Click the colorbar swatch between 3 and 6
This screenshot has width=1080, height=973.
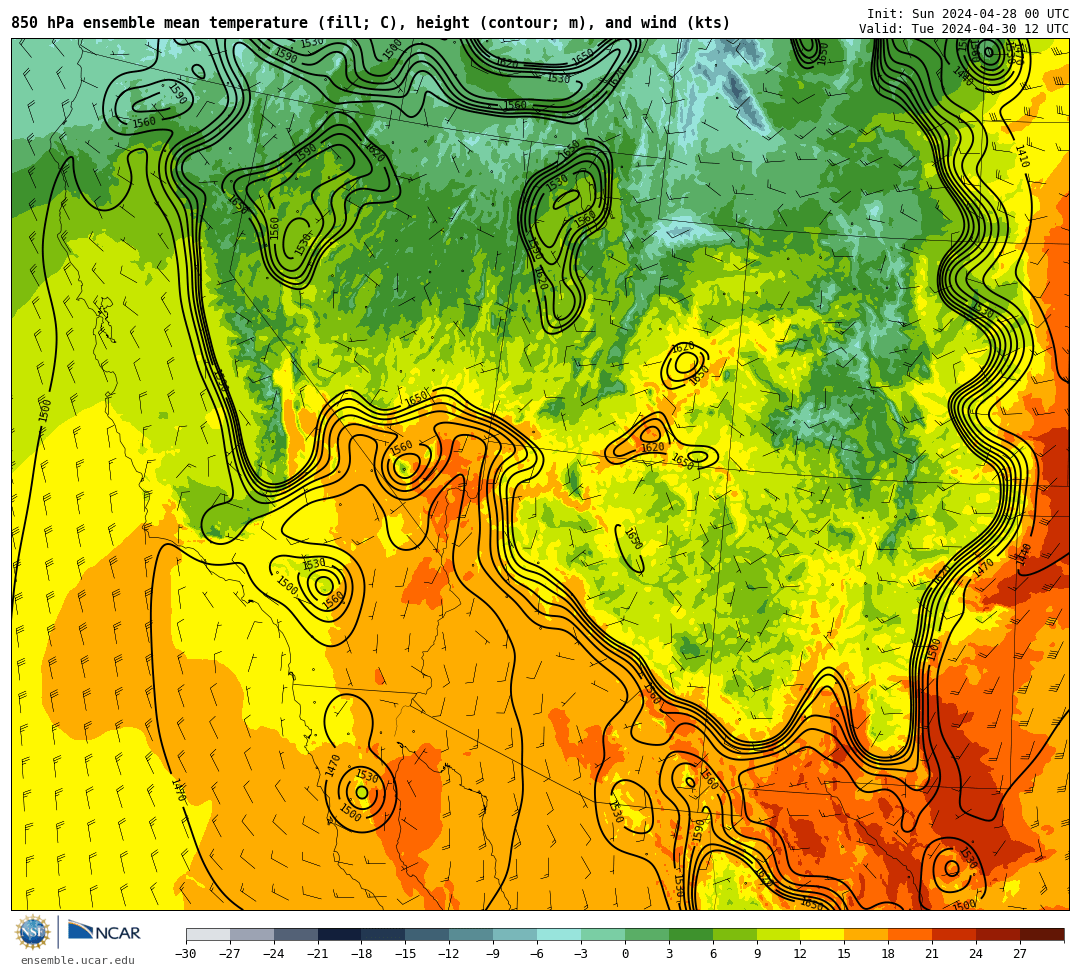click(x=691, y=934)
